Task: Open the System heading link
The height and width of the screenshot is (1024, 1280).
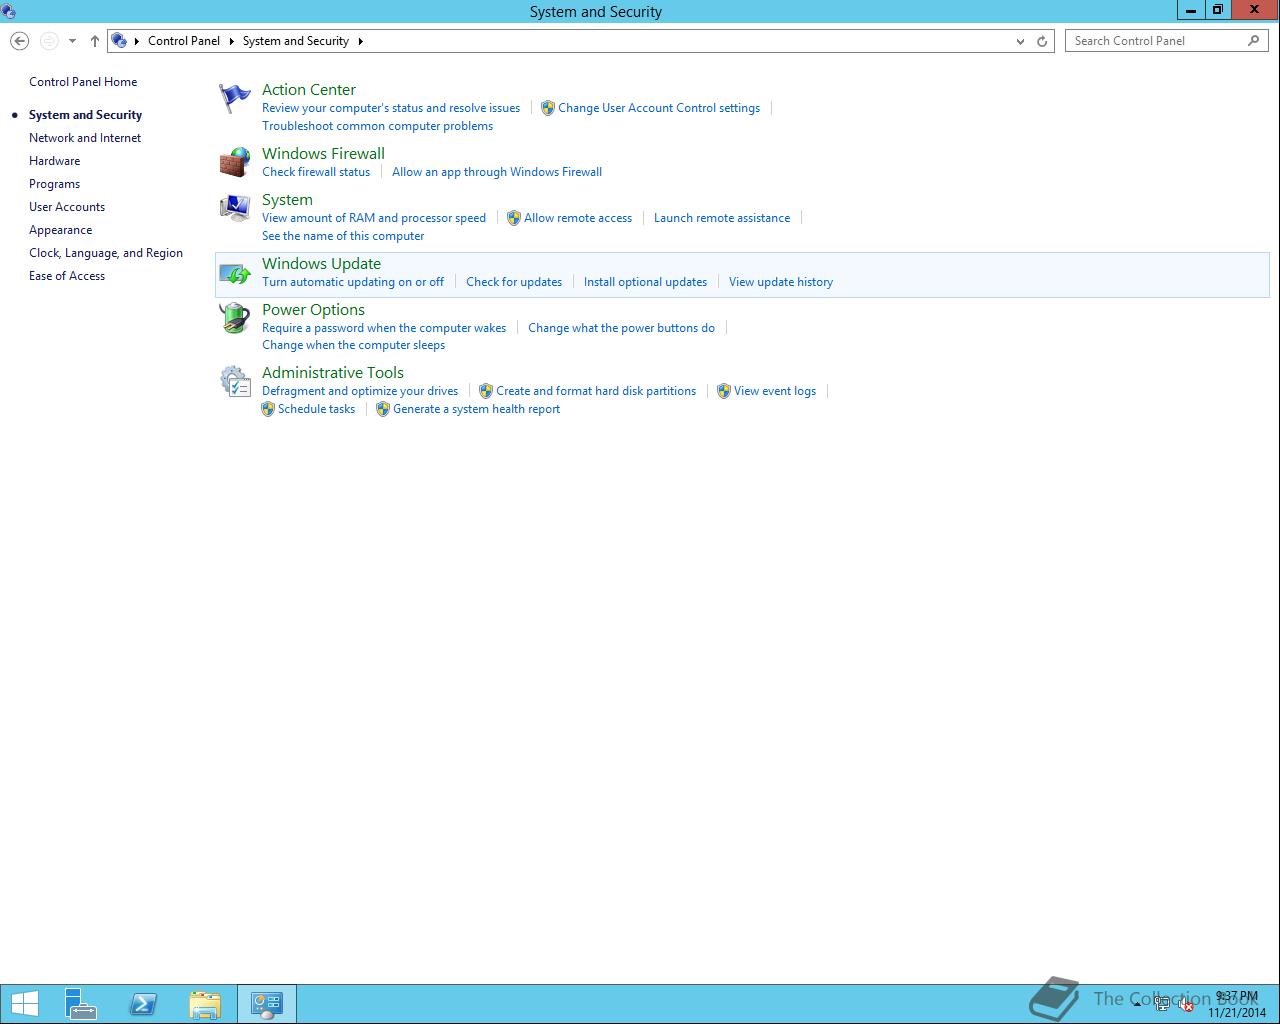Action: [x=287, y=200]
